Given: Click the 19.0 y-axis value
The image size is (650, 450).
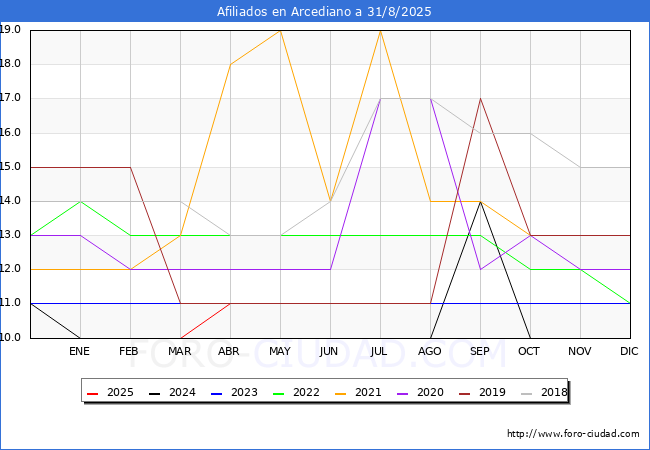Looking at the screenshot, I should (x=10, y=29).
